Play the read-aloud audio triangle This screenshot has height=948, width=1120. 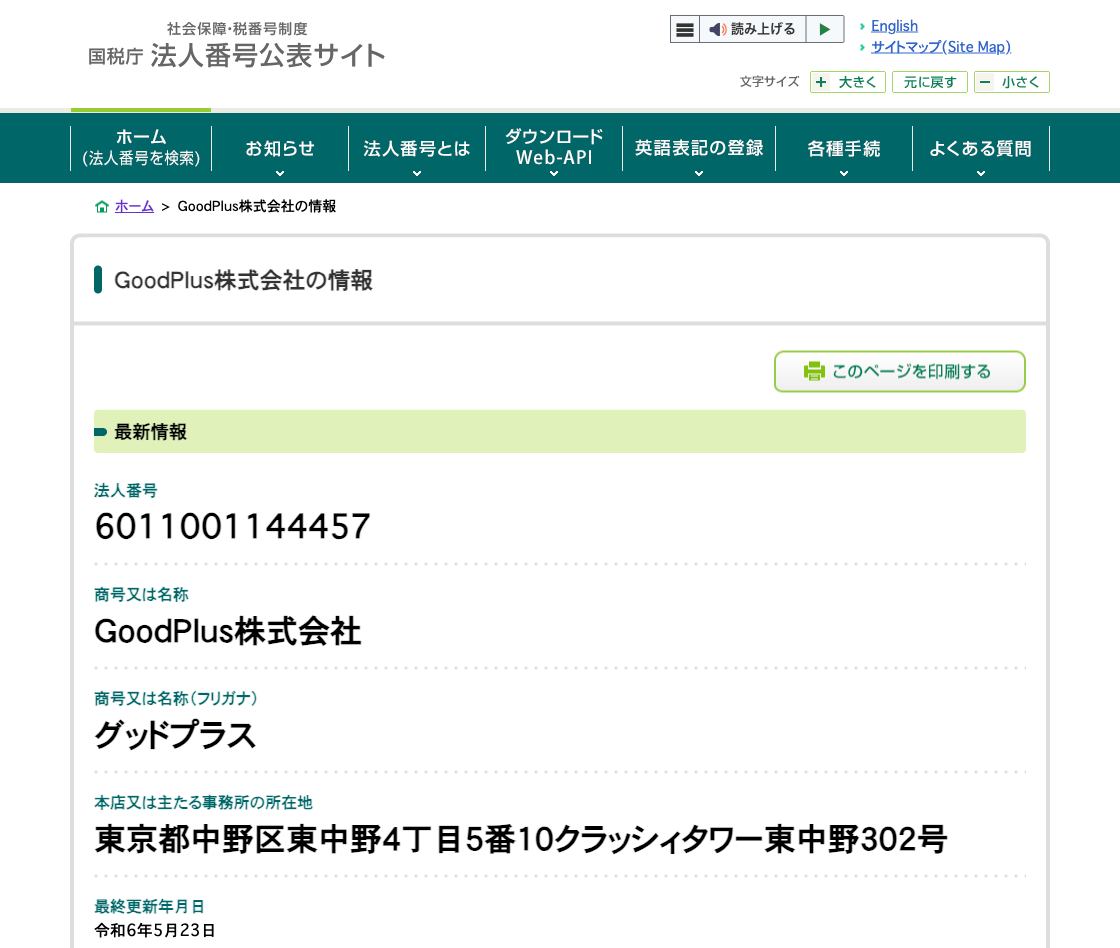[825, 29]
